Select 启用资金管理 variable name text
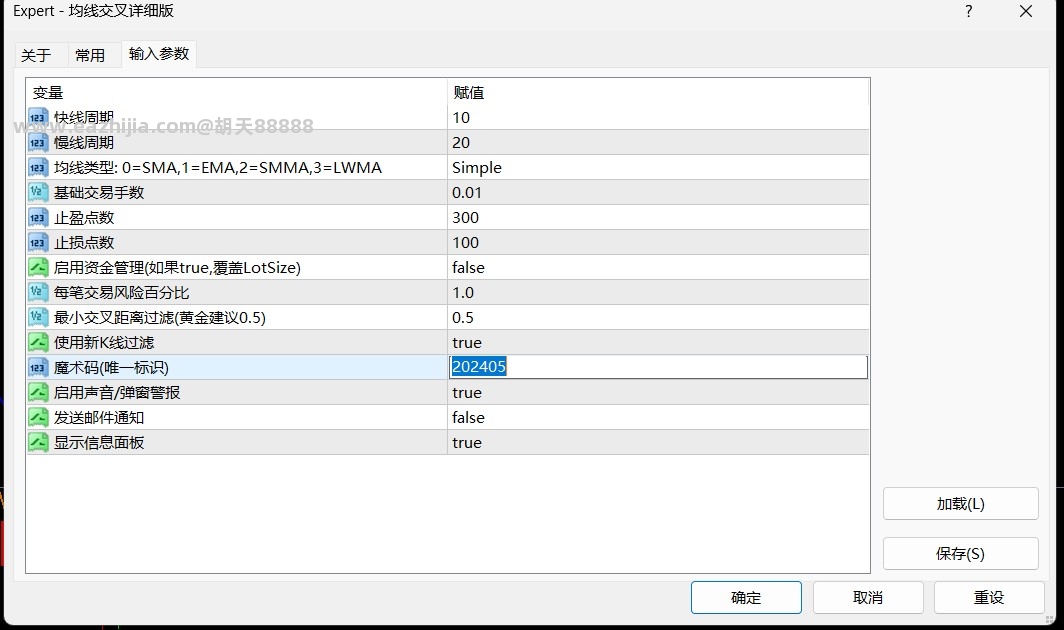The height and width of the screenshot is (630, 1064). (x=177, y=267)
